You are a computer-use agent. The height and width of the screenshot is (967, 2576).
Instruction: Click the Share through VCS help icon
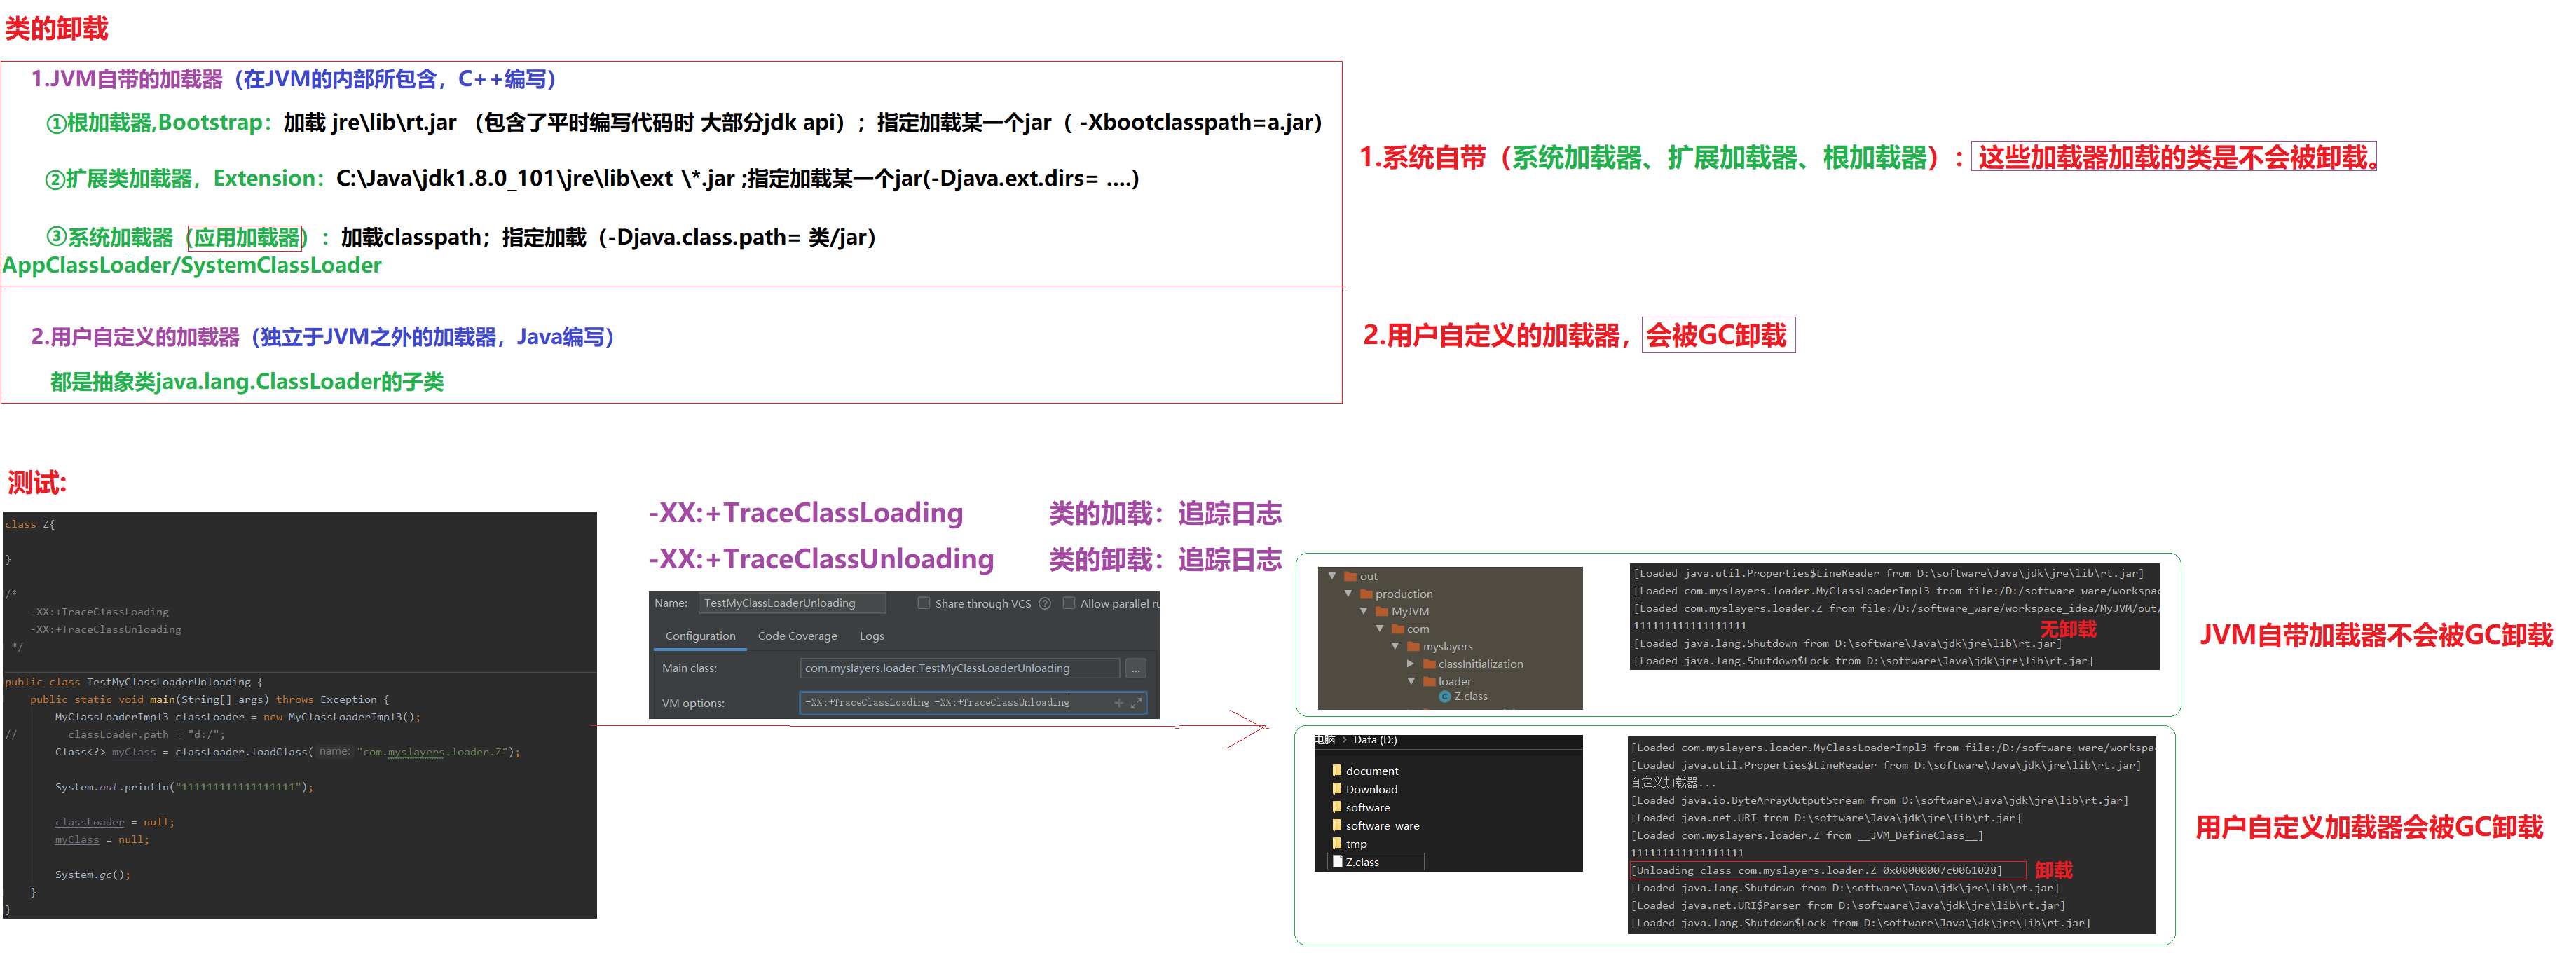tap(1045, 604)
